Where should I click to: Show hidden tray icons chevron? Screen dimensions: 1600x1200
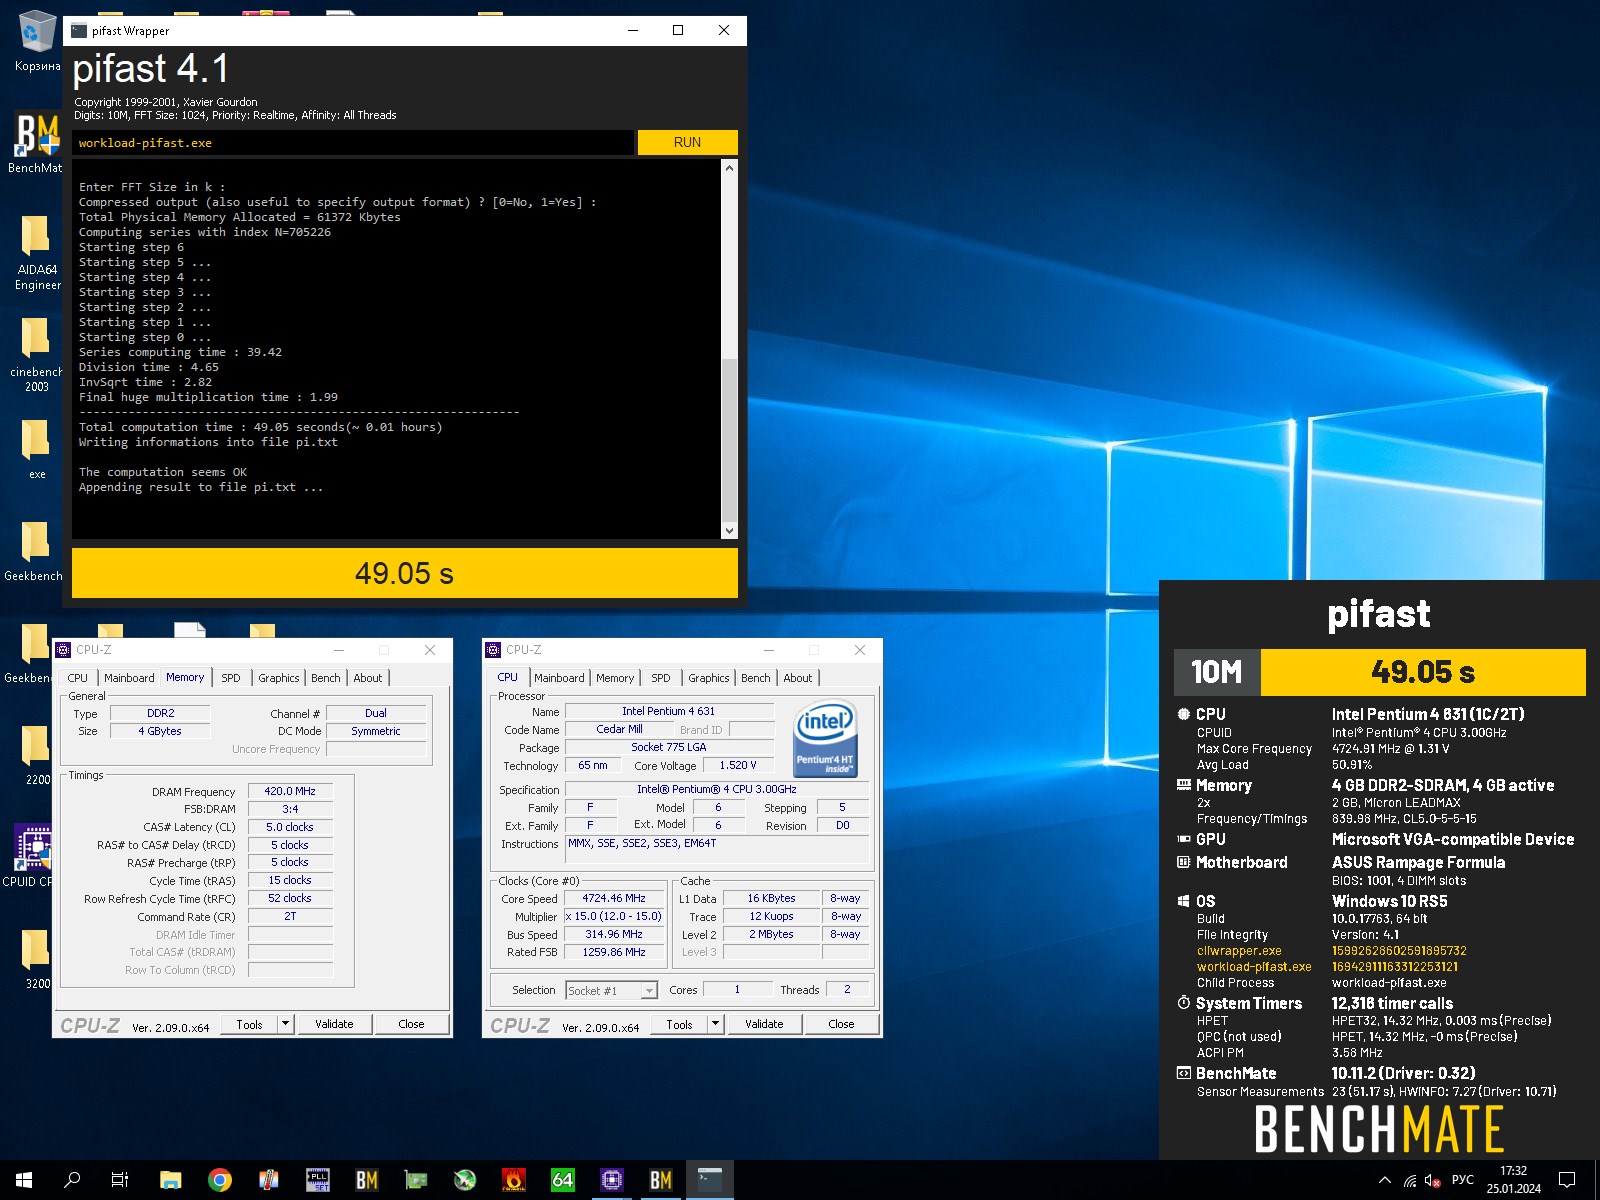click(x=1385, y=1180)
